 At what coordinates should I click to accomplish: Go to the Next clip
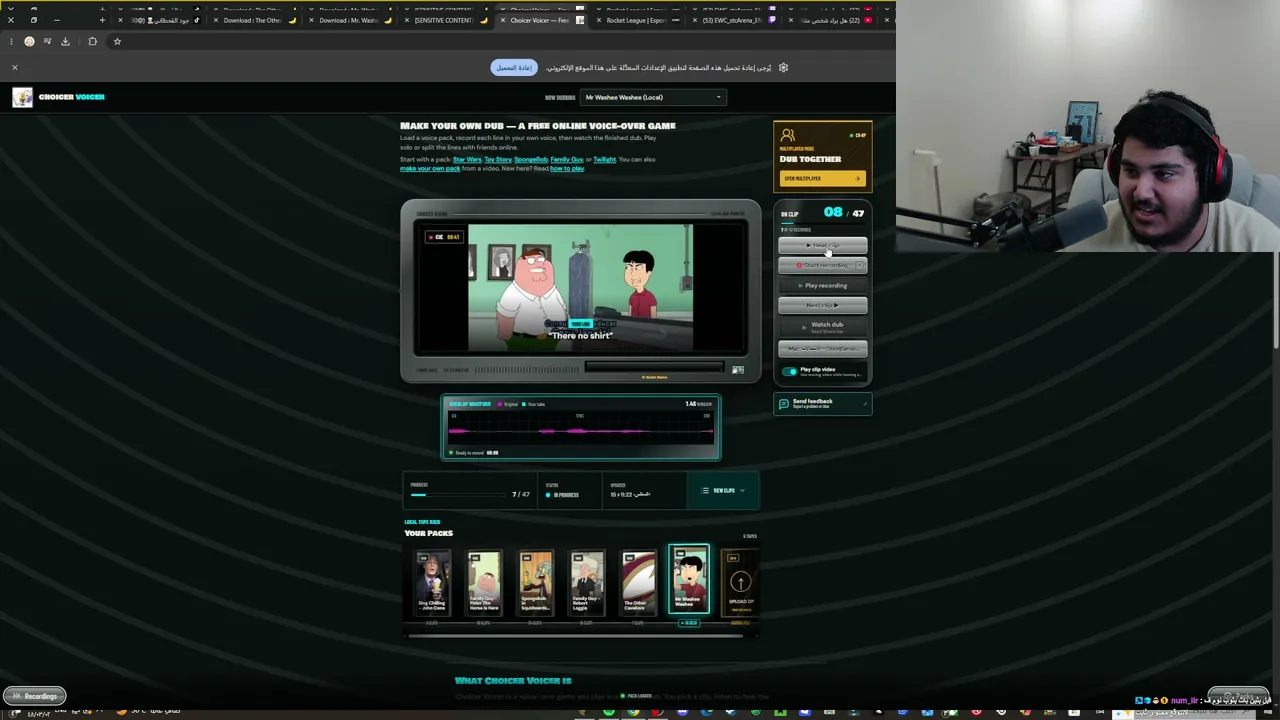(823, 305)
